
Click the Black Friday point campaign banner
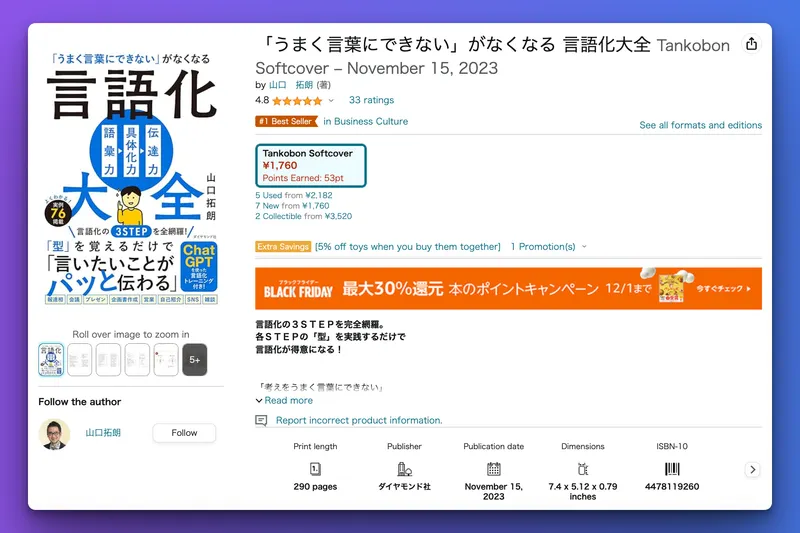508,289
